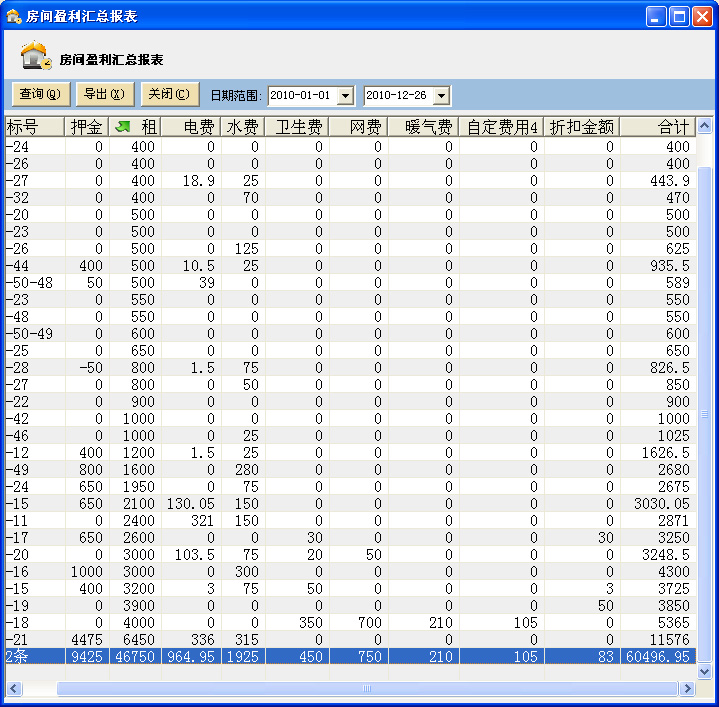
Task: Select the electricity value 18.9
Action: [191, 181]
